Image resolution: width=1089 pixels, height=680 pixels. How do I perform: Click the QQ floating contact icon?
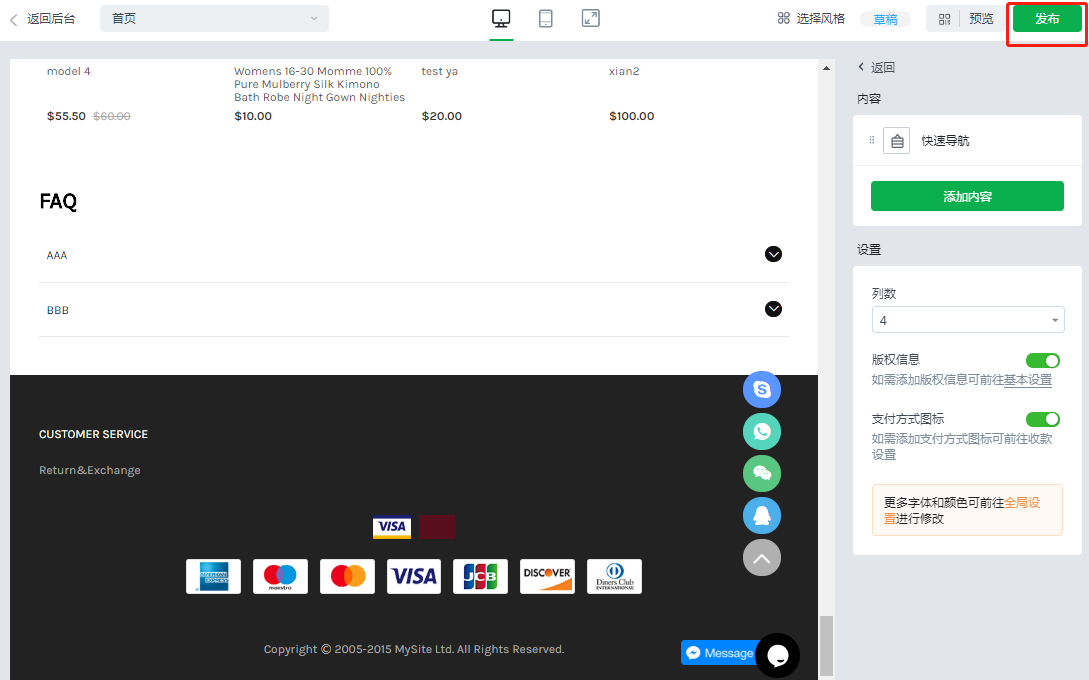[762, 516]
